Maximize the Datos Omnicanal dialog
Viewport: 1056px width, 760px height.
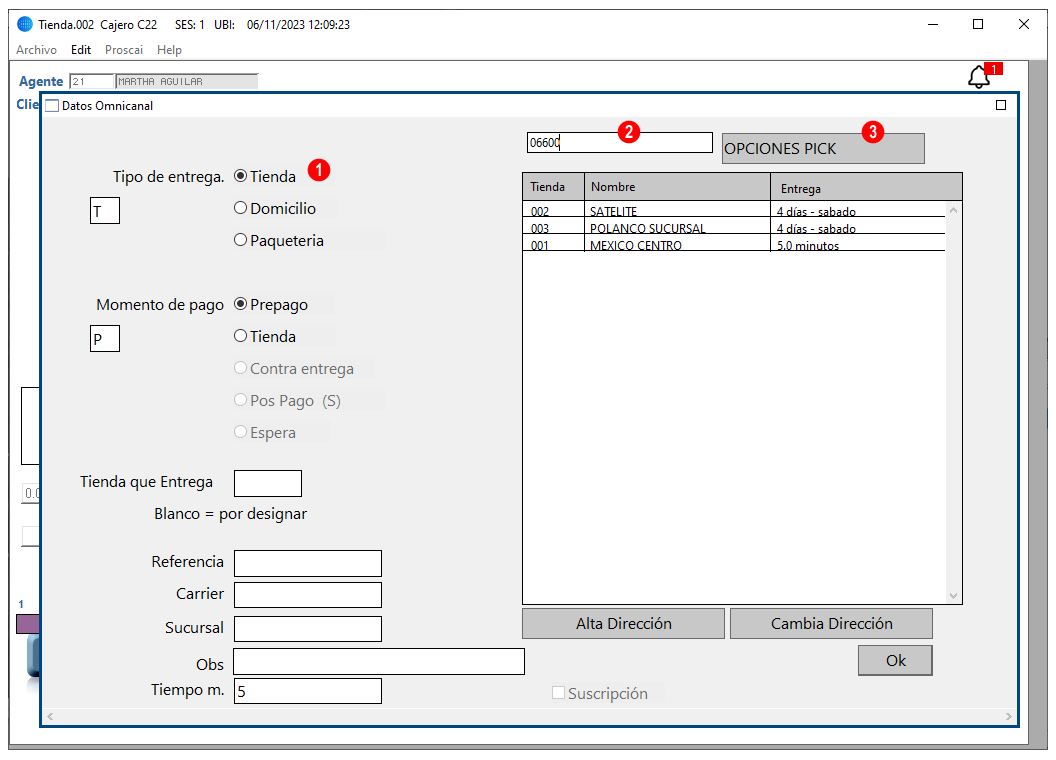click(1001, 105)
